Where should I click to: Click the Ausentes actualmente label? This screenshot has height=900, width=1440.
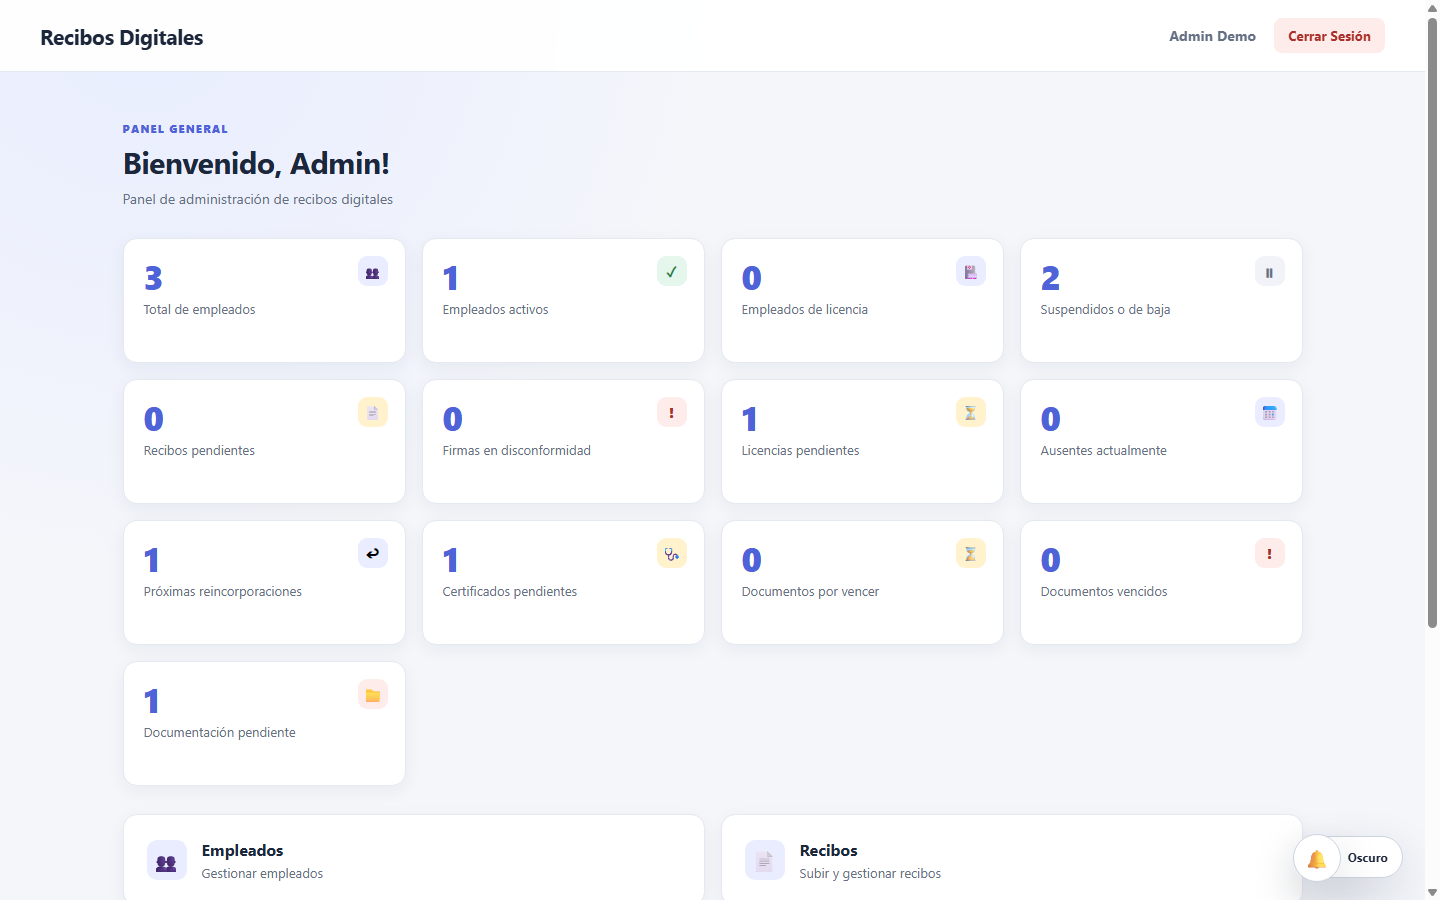pos(1103,451)
